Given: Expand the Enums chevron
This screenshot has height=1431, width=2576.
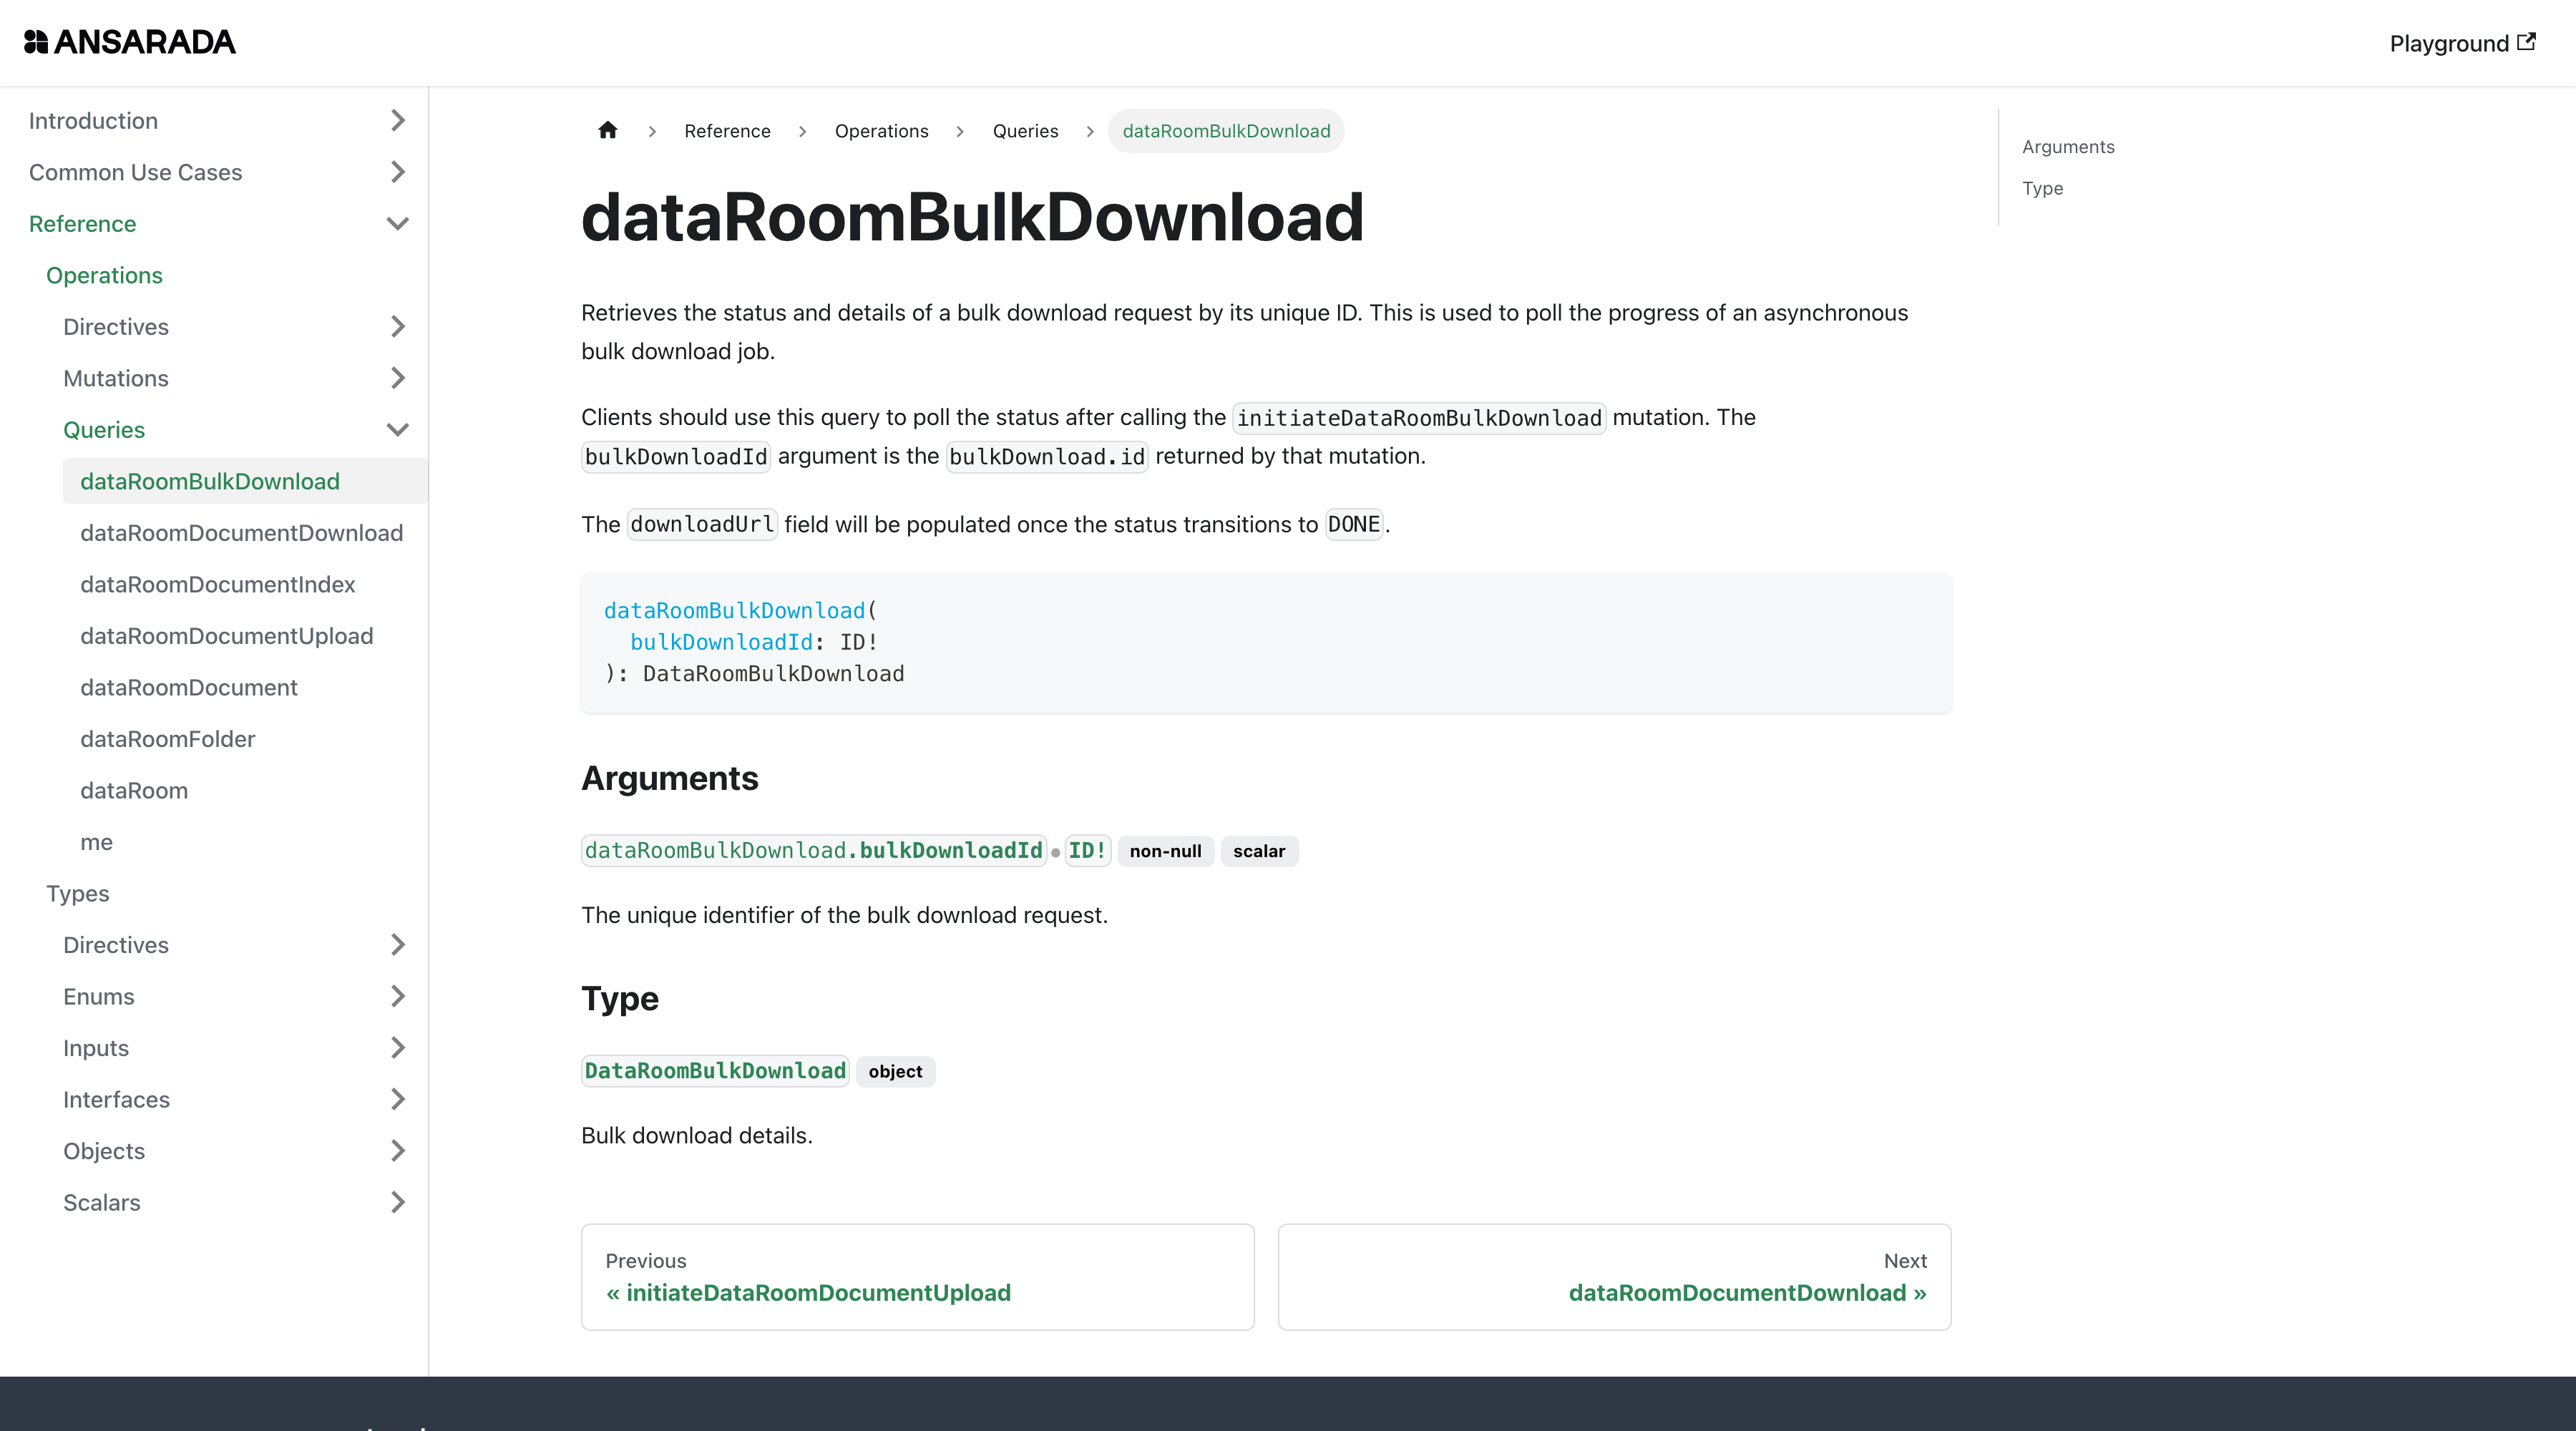Looking at the screenshot, I should pos(397,996).
